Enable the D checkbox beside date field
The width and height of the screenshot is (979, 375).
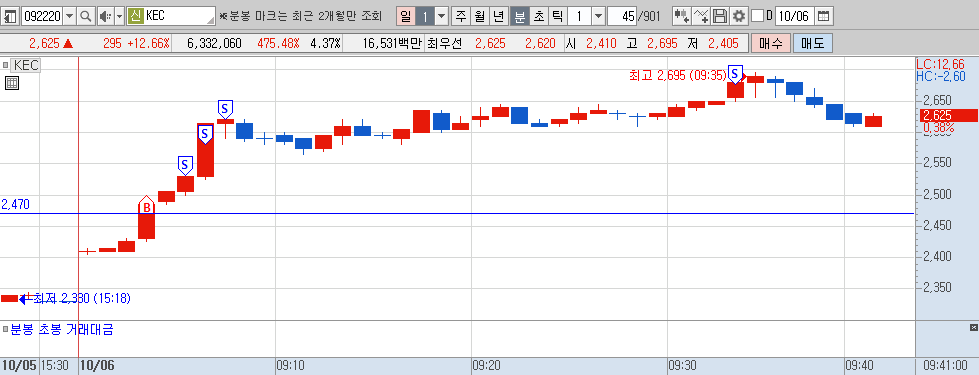click(757, 16)
